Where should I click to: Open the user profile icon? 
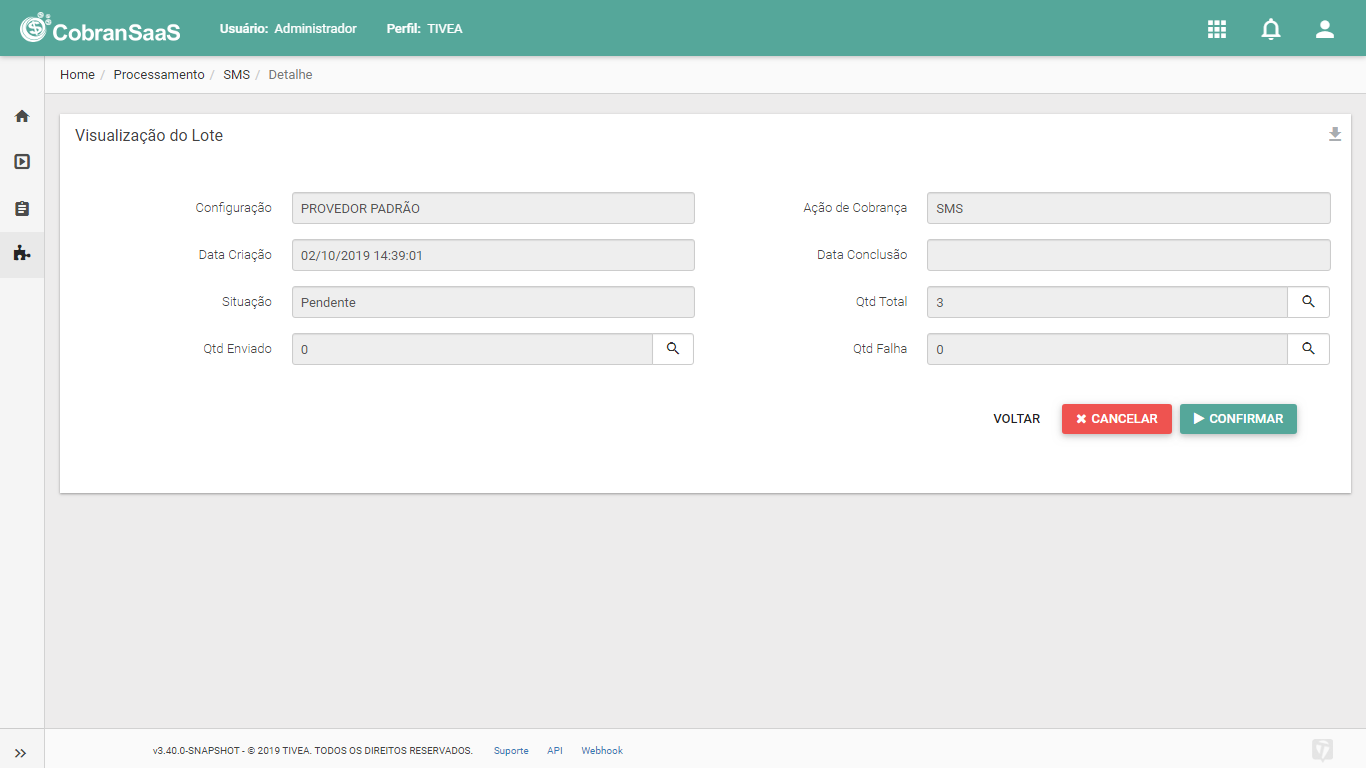1325,29
